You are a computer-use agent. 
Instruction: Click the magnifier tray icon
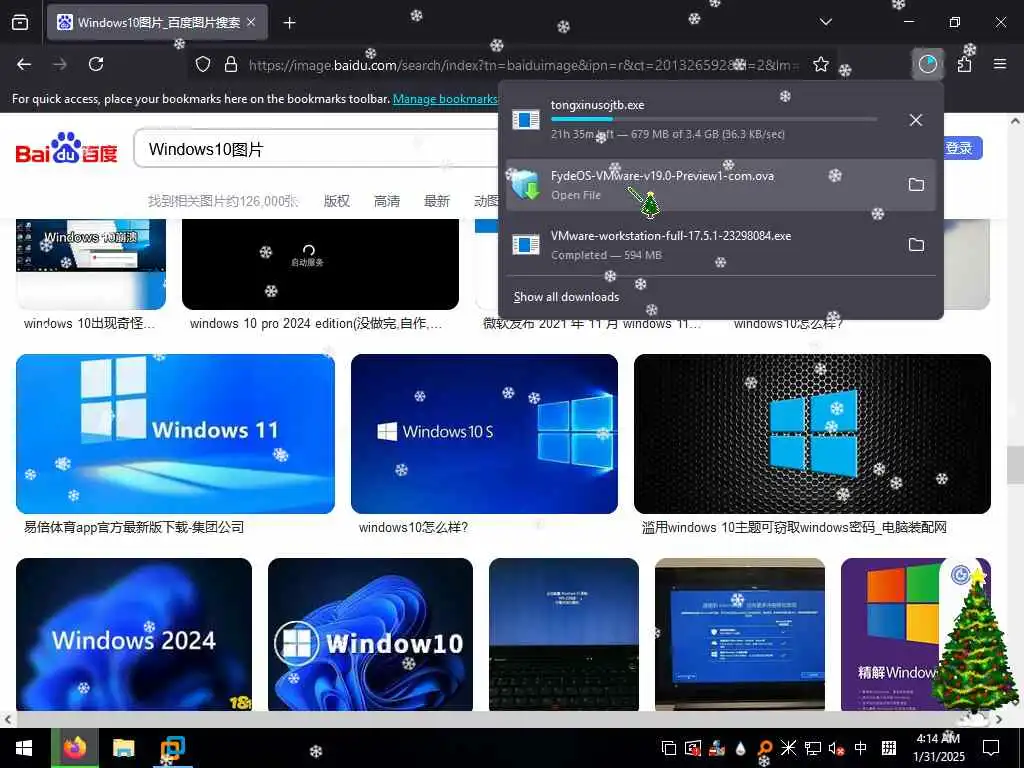(x=764, y=748)
